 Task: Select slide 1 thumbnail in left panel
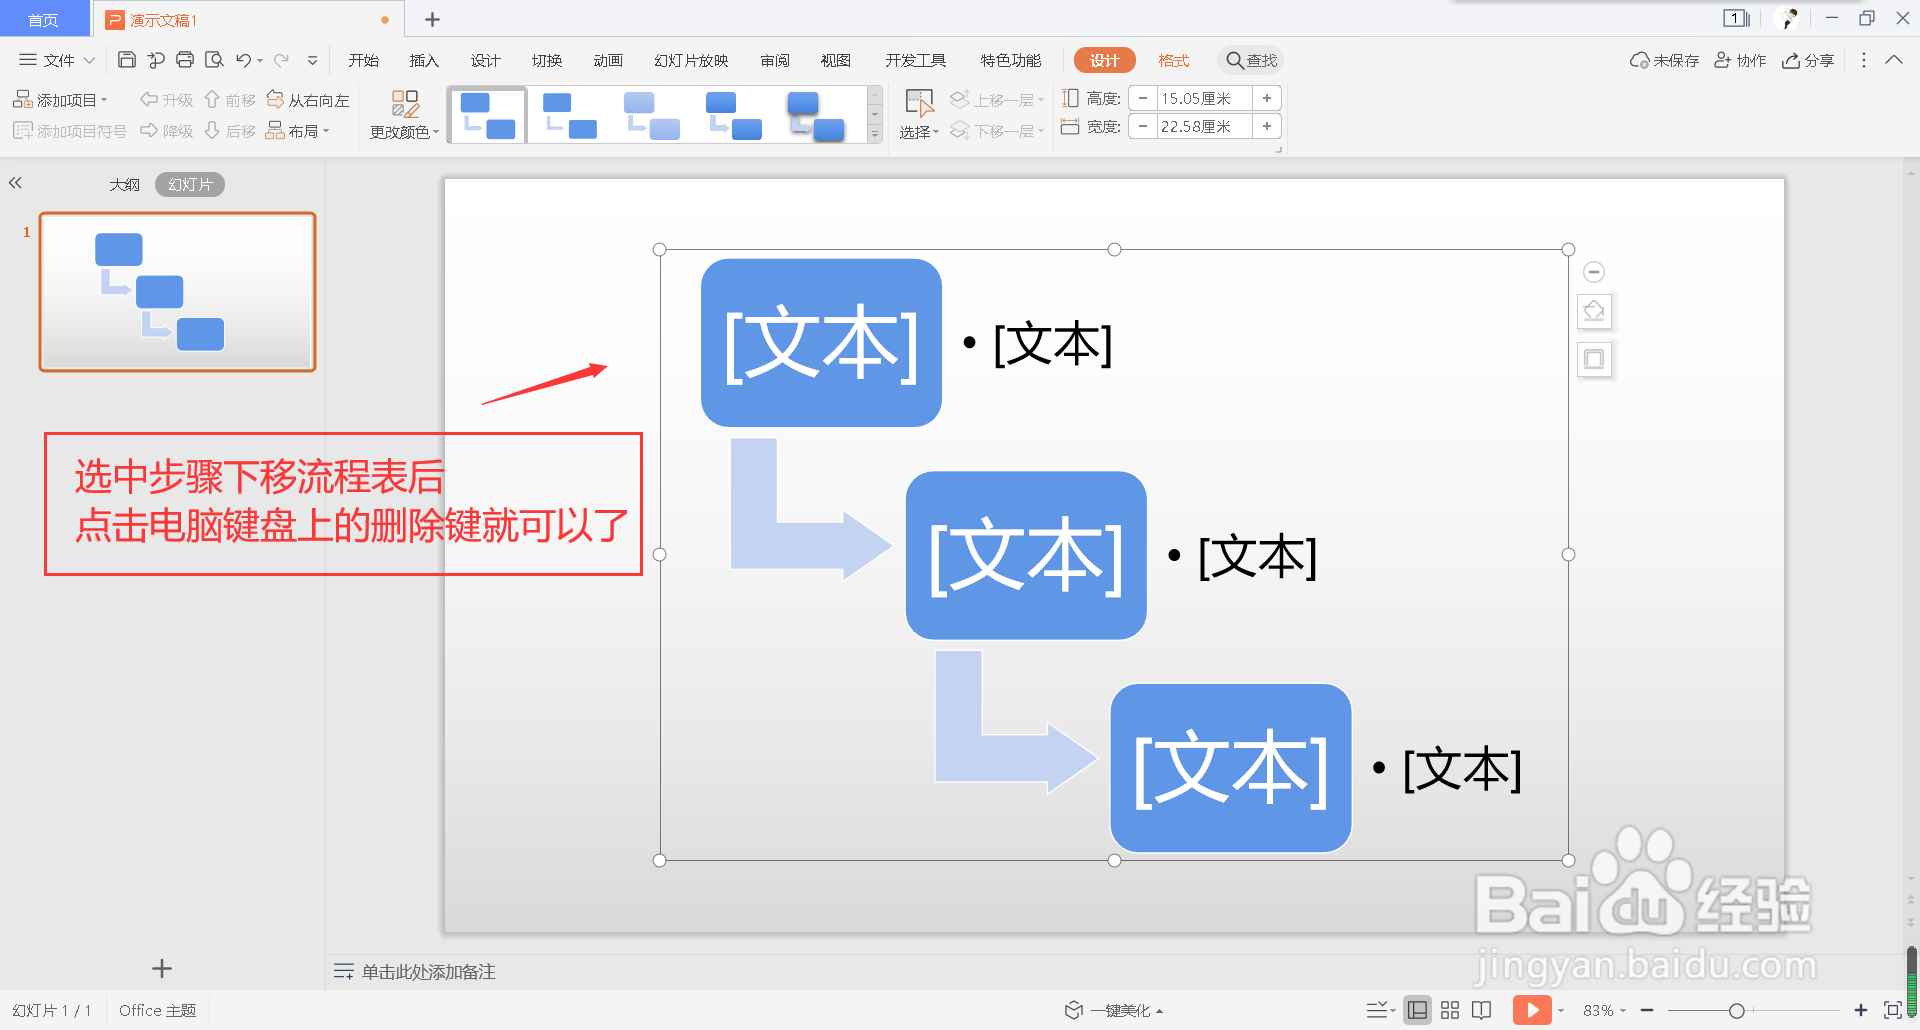pyautogui.click(x=177, y=291)
